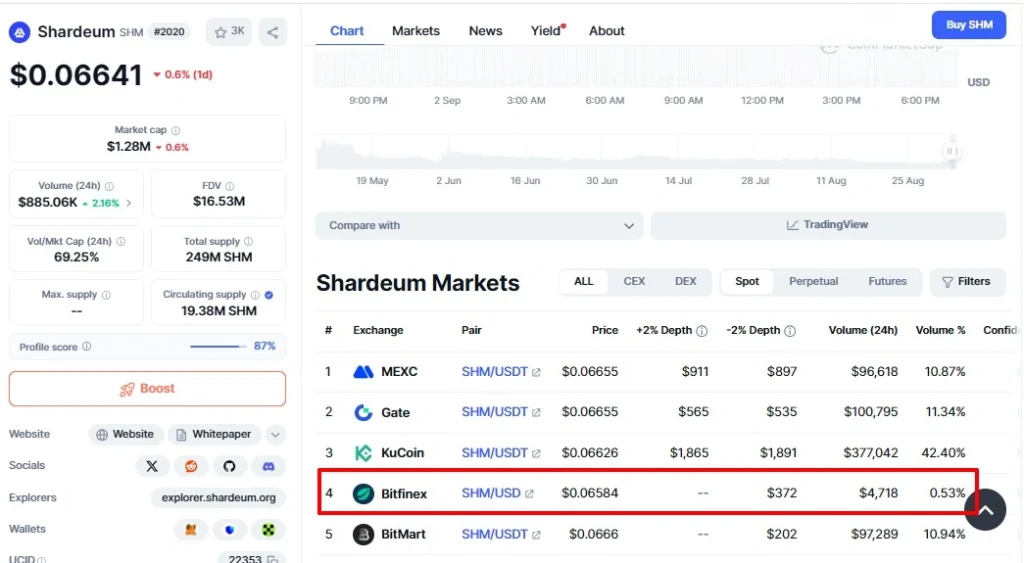Open Market cap info tooltip icon

pos(176,130)
